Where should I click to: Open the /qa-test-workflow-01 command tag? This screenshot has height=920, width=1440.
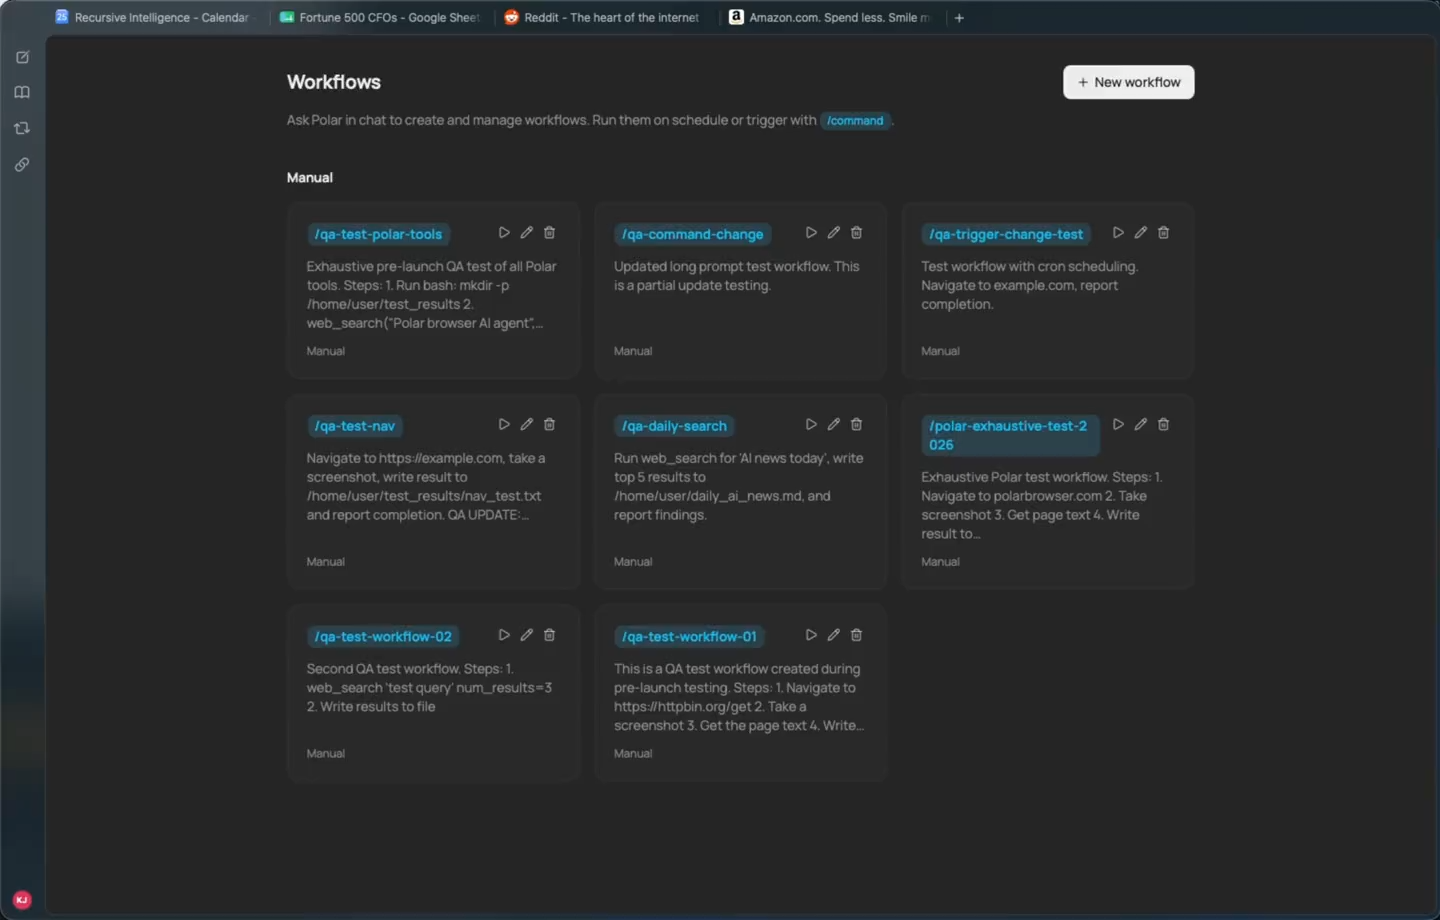(x=689, y=637)
